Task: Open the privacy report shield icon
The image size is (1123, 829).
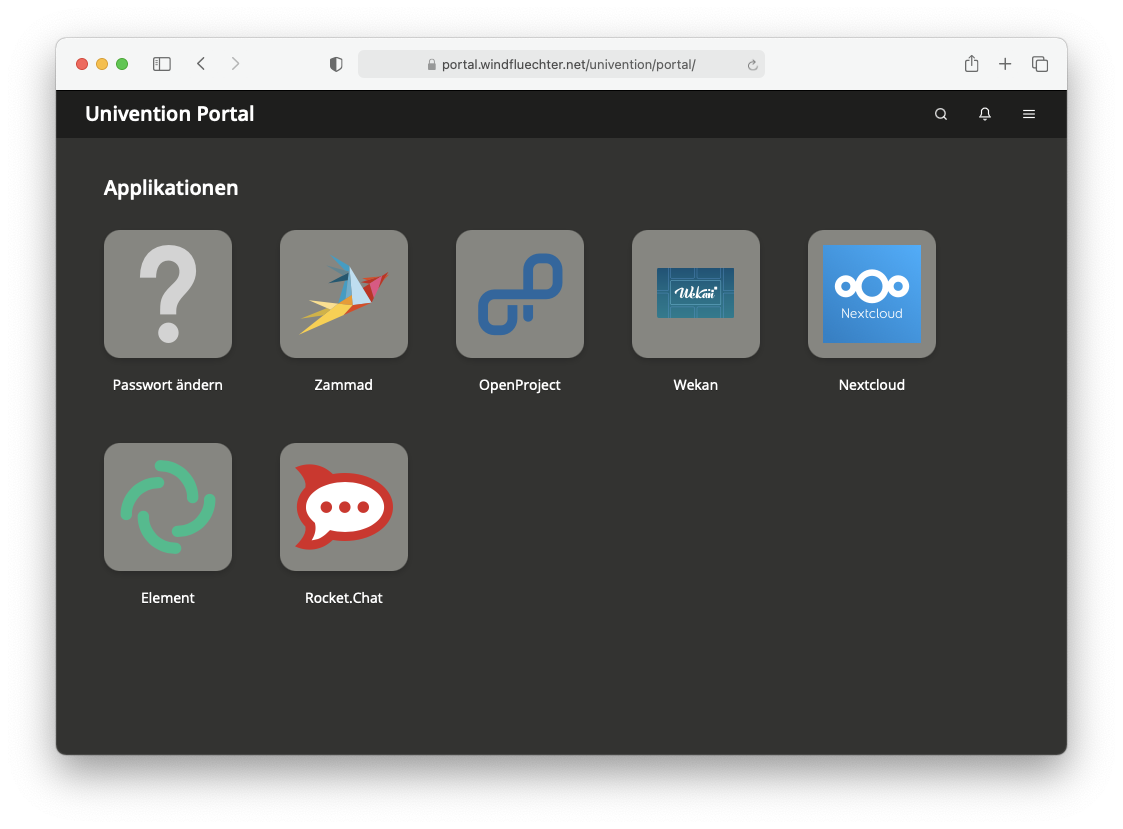Action: (336, 64)
